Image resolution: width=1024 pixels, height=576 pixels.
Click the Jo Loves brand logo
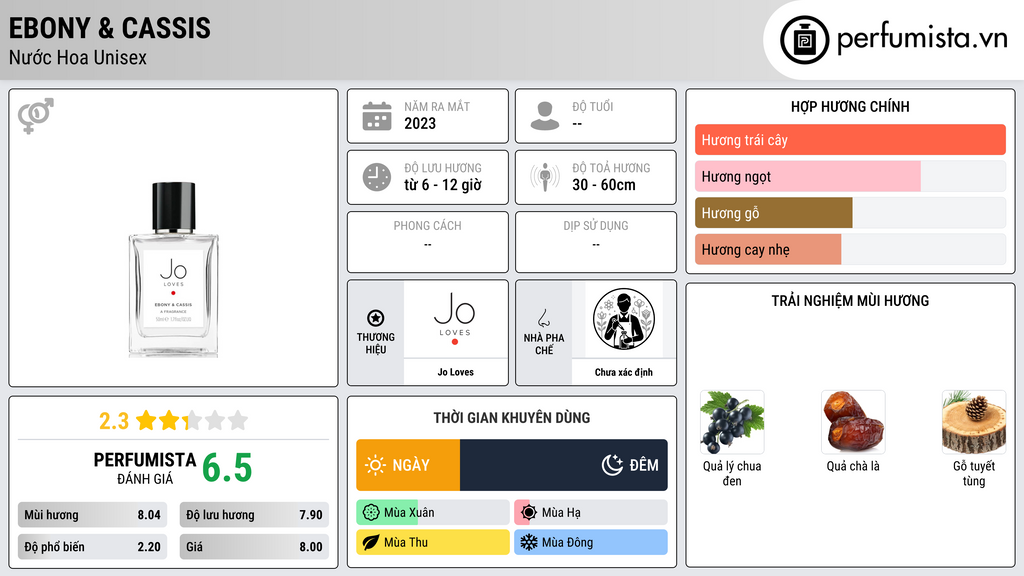(x=455, y=318)
